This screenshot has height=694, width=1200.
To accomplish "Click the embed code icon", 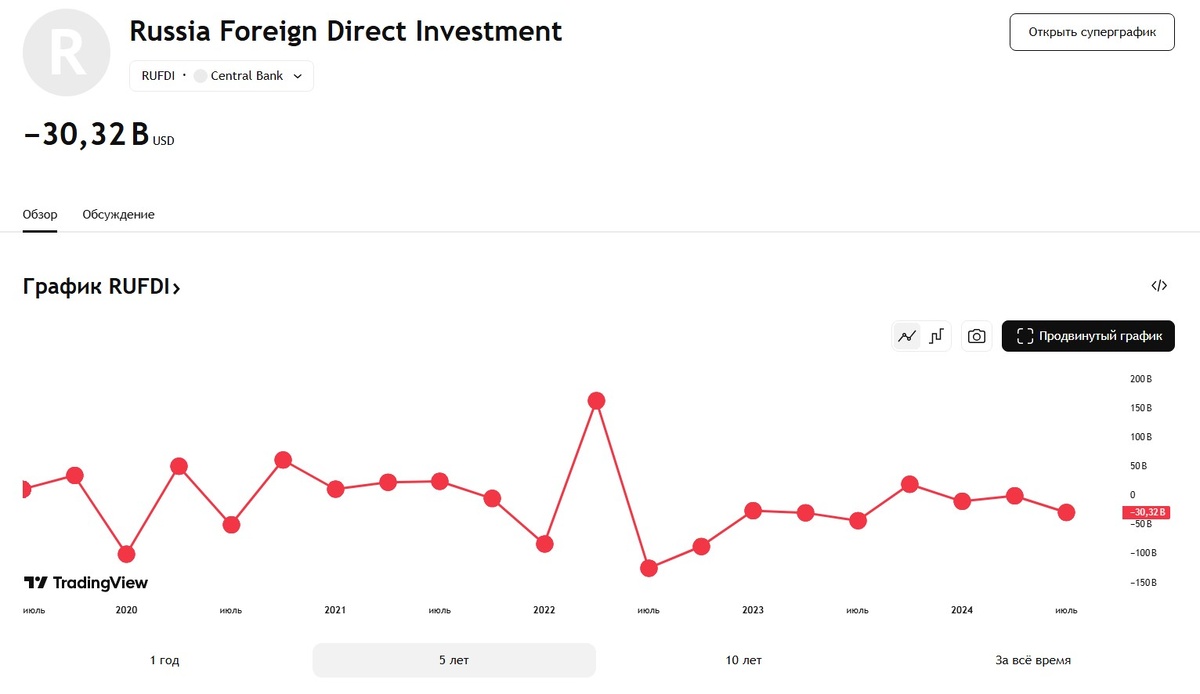I will tap(1159, 286).
